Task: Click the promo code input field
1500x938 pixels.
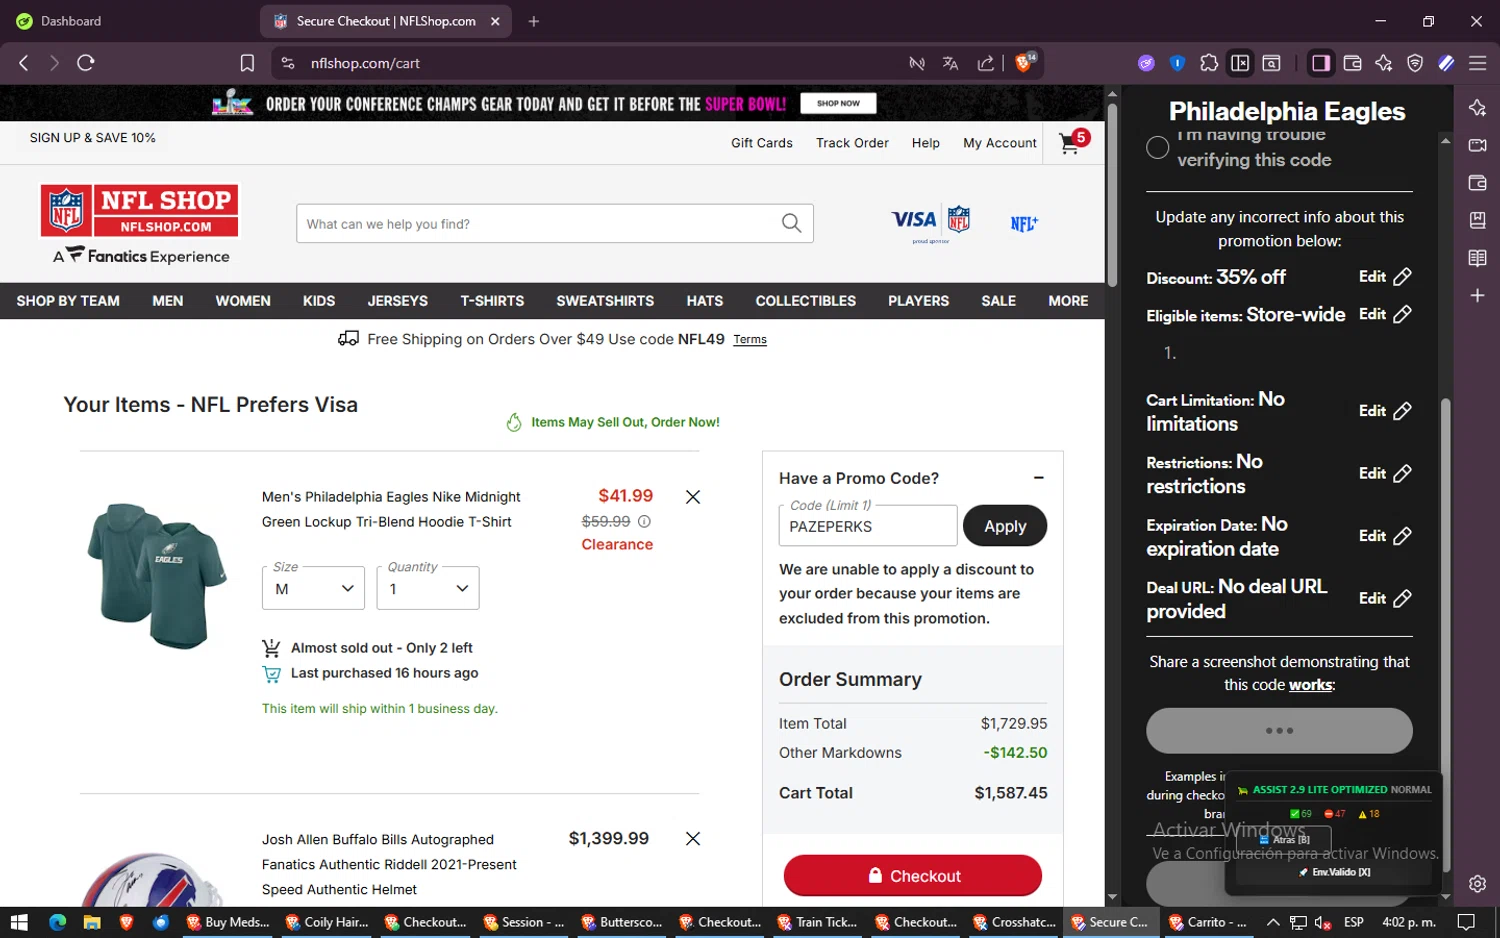Action: [x=867, y=526]
